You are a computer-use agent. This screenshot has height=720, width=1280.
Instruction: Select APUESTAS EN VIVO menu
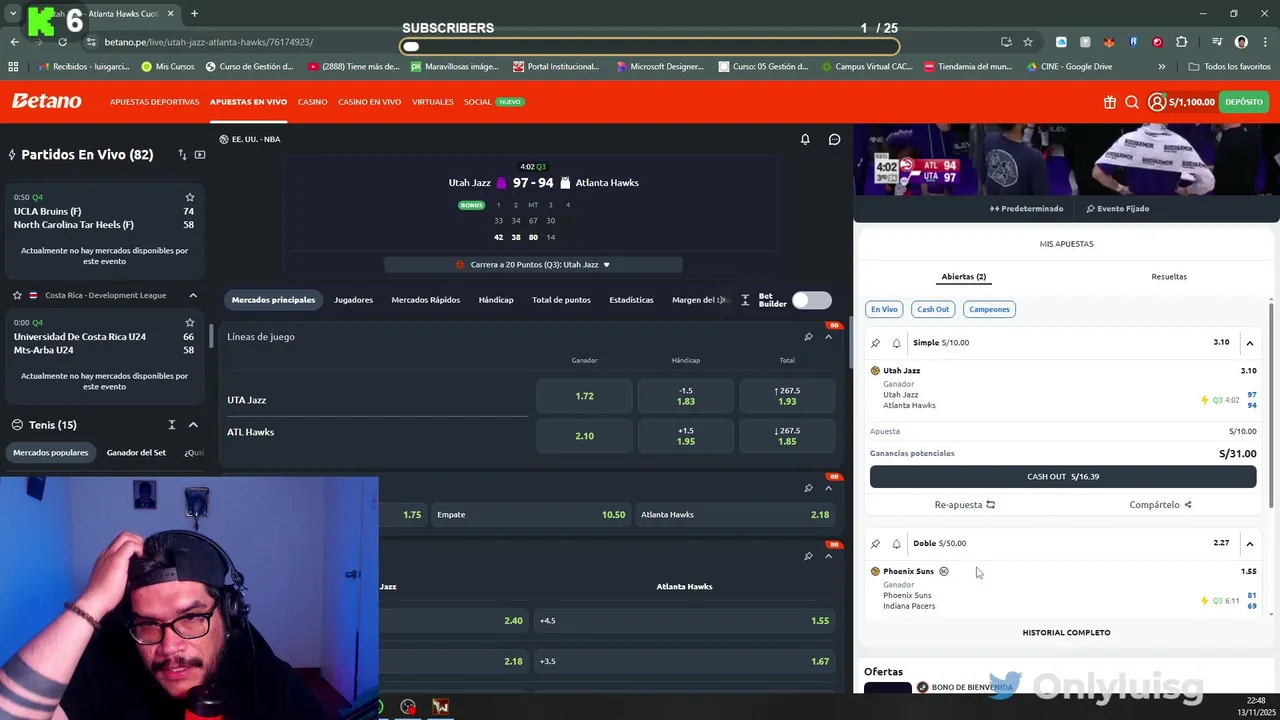(248, 102)
